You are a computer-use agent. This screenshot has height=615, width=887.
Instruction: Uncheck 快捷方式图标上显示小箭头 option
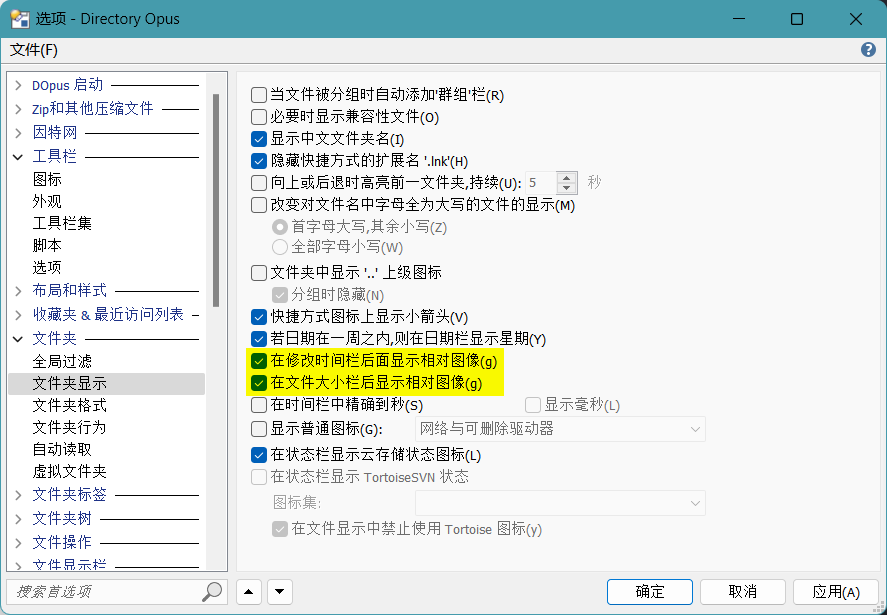click(259, 317)
